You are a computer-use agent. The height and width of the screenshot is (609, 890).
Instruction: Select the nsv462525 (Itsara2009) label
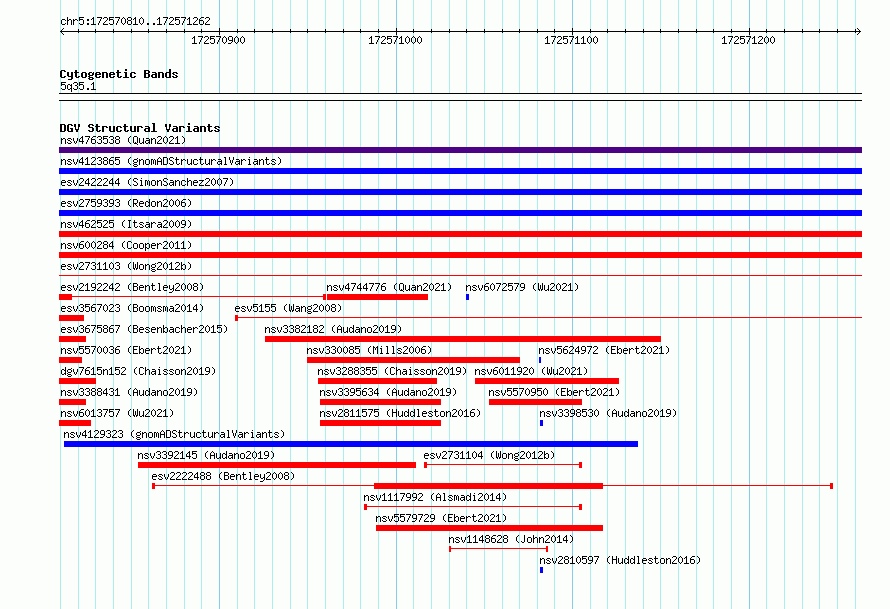[x=126, y=224]
